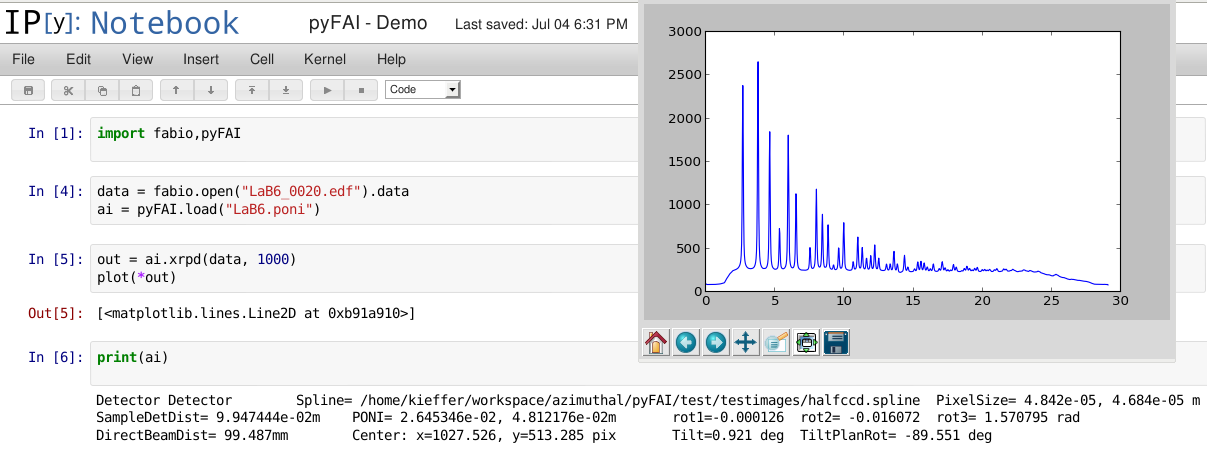This screenshot has width=1207, height=450.
Task: Interrupt the kernel with the stop button
Action: (x=360, y=90)
